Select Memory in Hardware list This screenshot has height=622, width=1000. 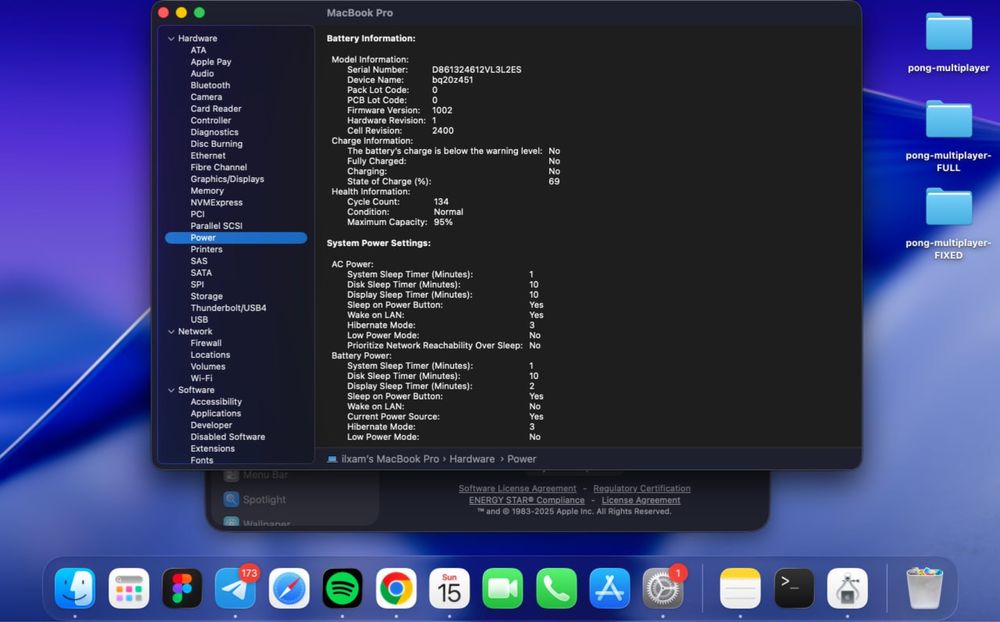tap(207, 191)
